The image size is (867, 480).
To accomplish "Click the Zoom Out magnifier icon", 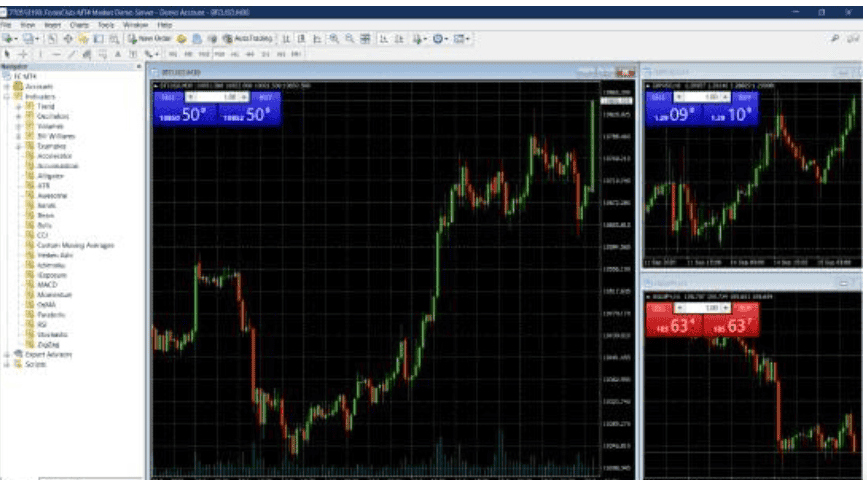I will 349,39.
